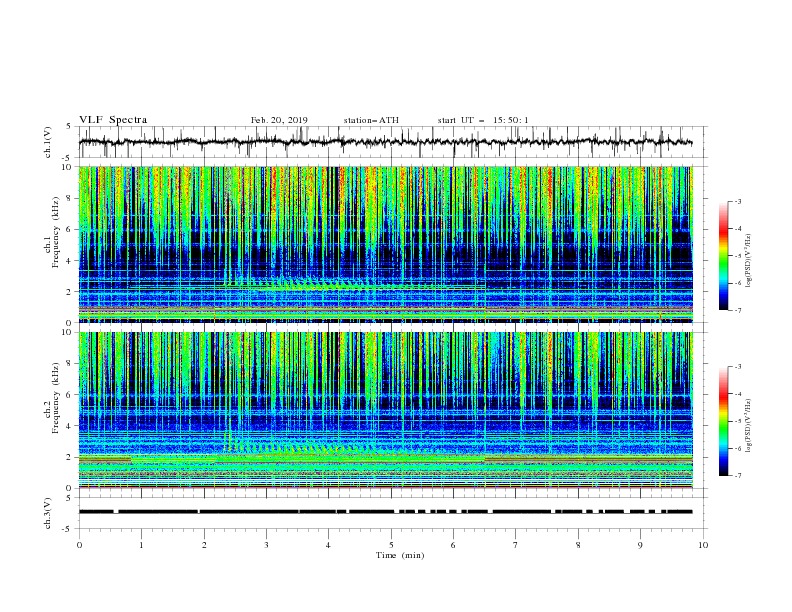
Task: Click the lower PSD color scale bar
Action: (x=724, y=421)
